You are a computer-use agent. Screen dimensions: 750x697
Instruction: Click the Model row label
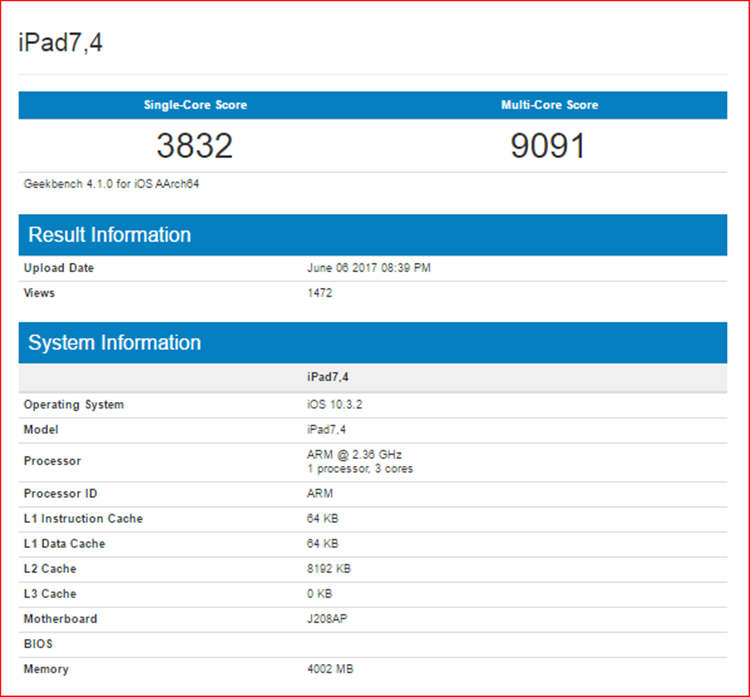(41, 430)
